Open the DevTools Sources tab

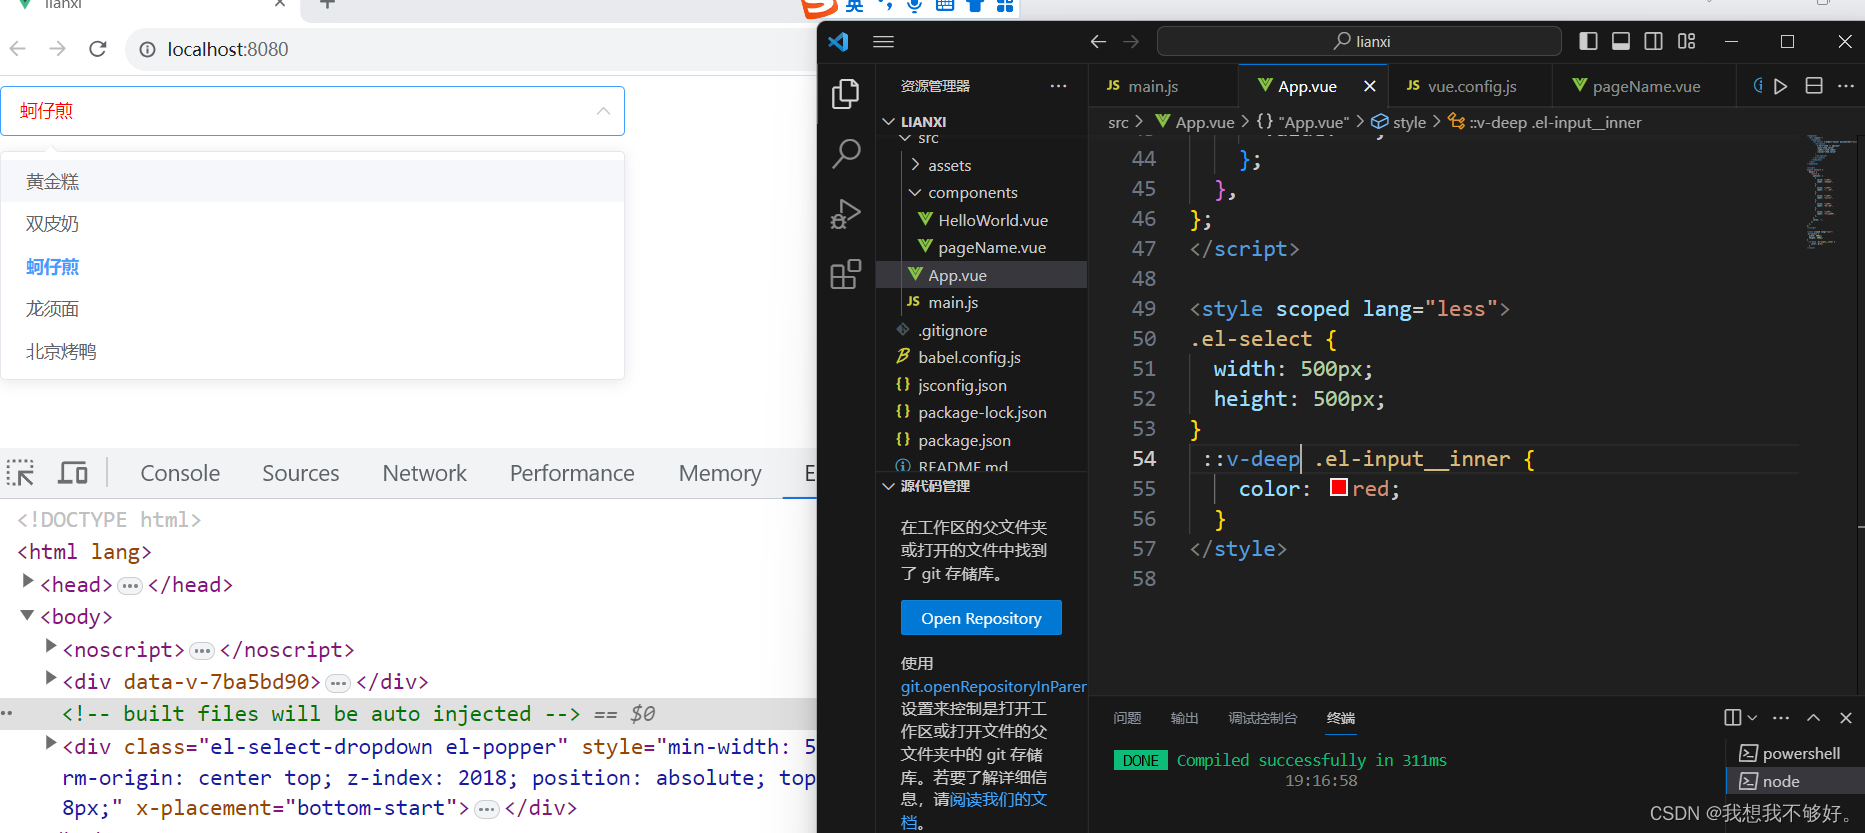[301, 473]
